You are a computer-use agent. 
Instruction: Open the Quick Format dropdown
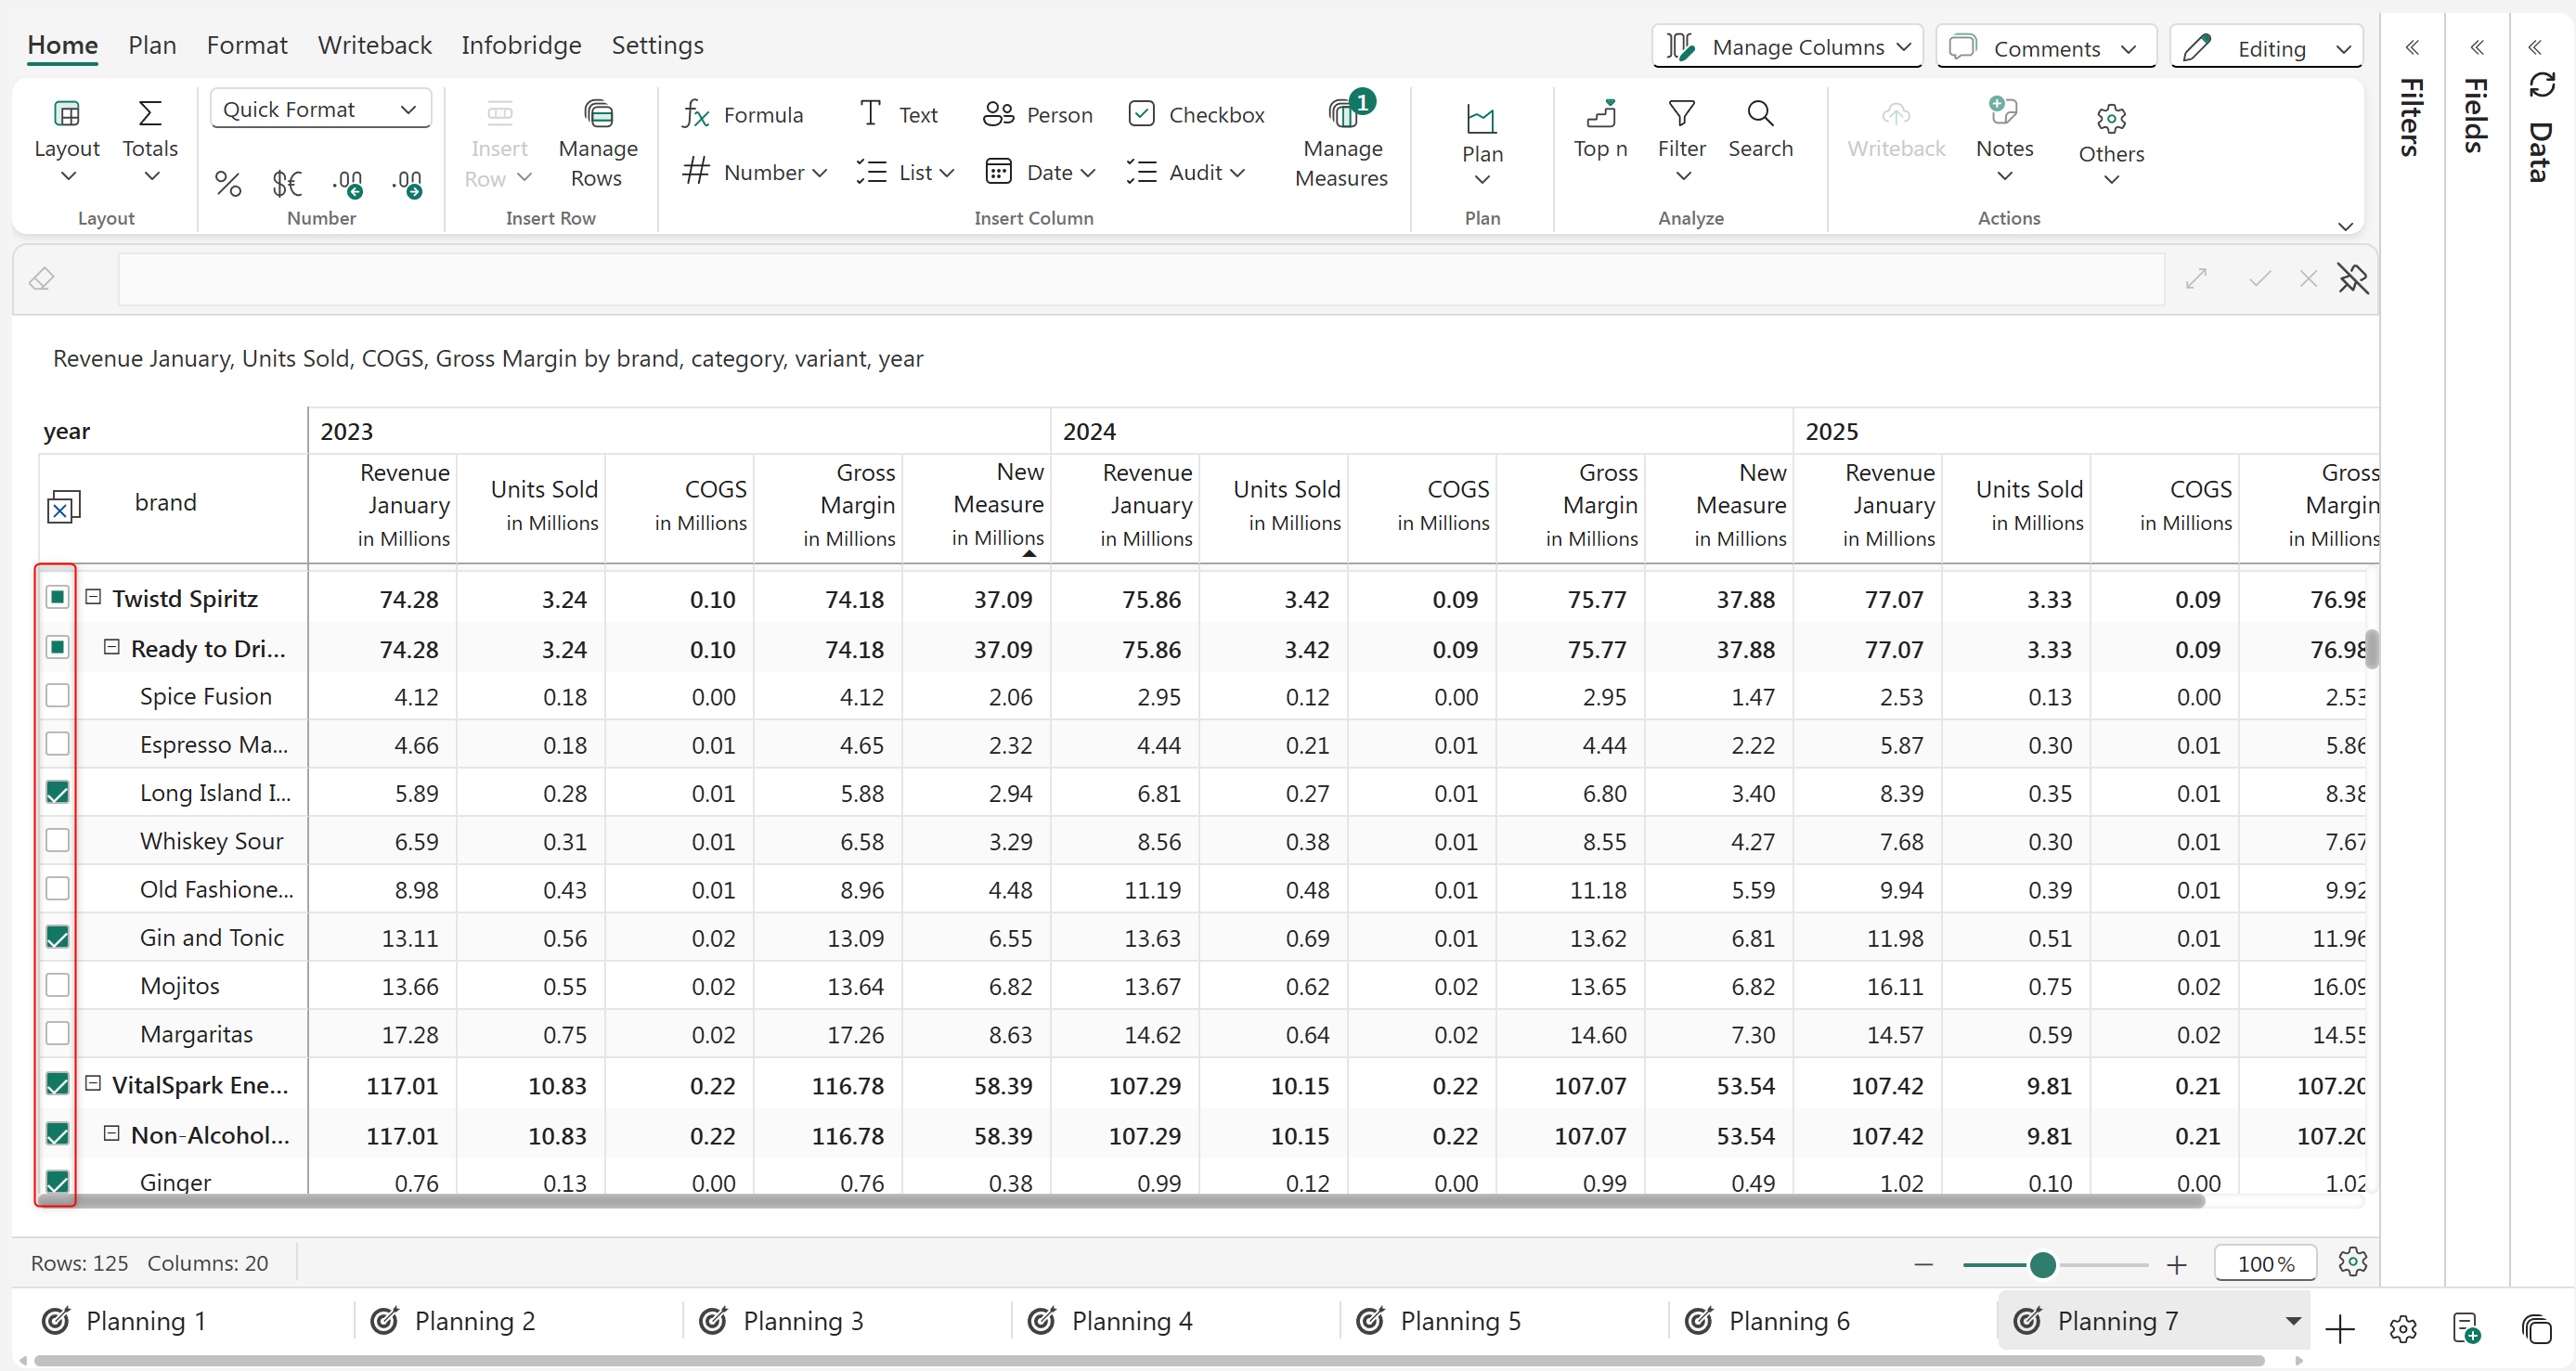pyautogui.click(x=320, y=109)
